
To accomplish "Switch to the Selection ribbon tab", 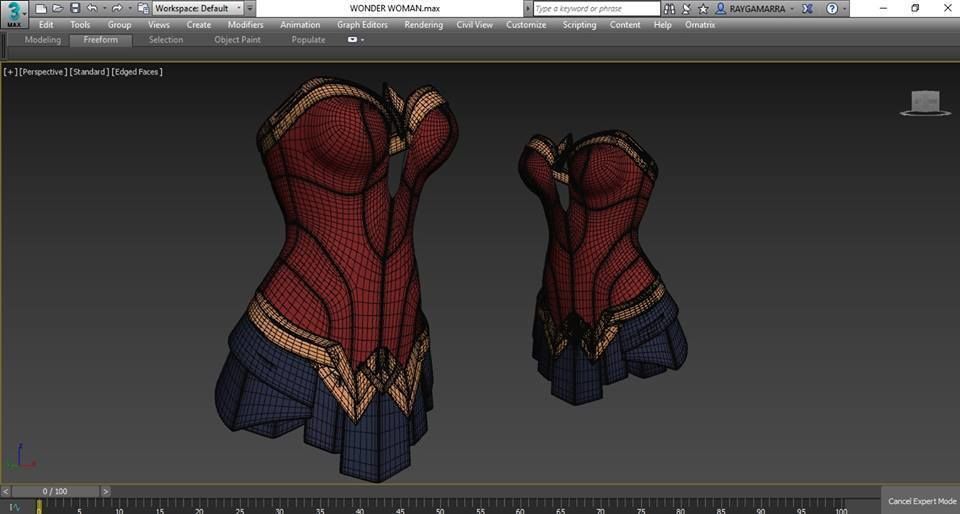I will tap(166, 40).
